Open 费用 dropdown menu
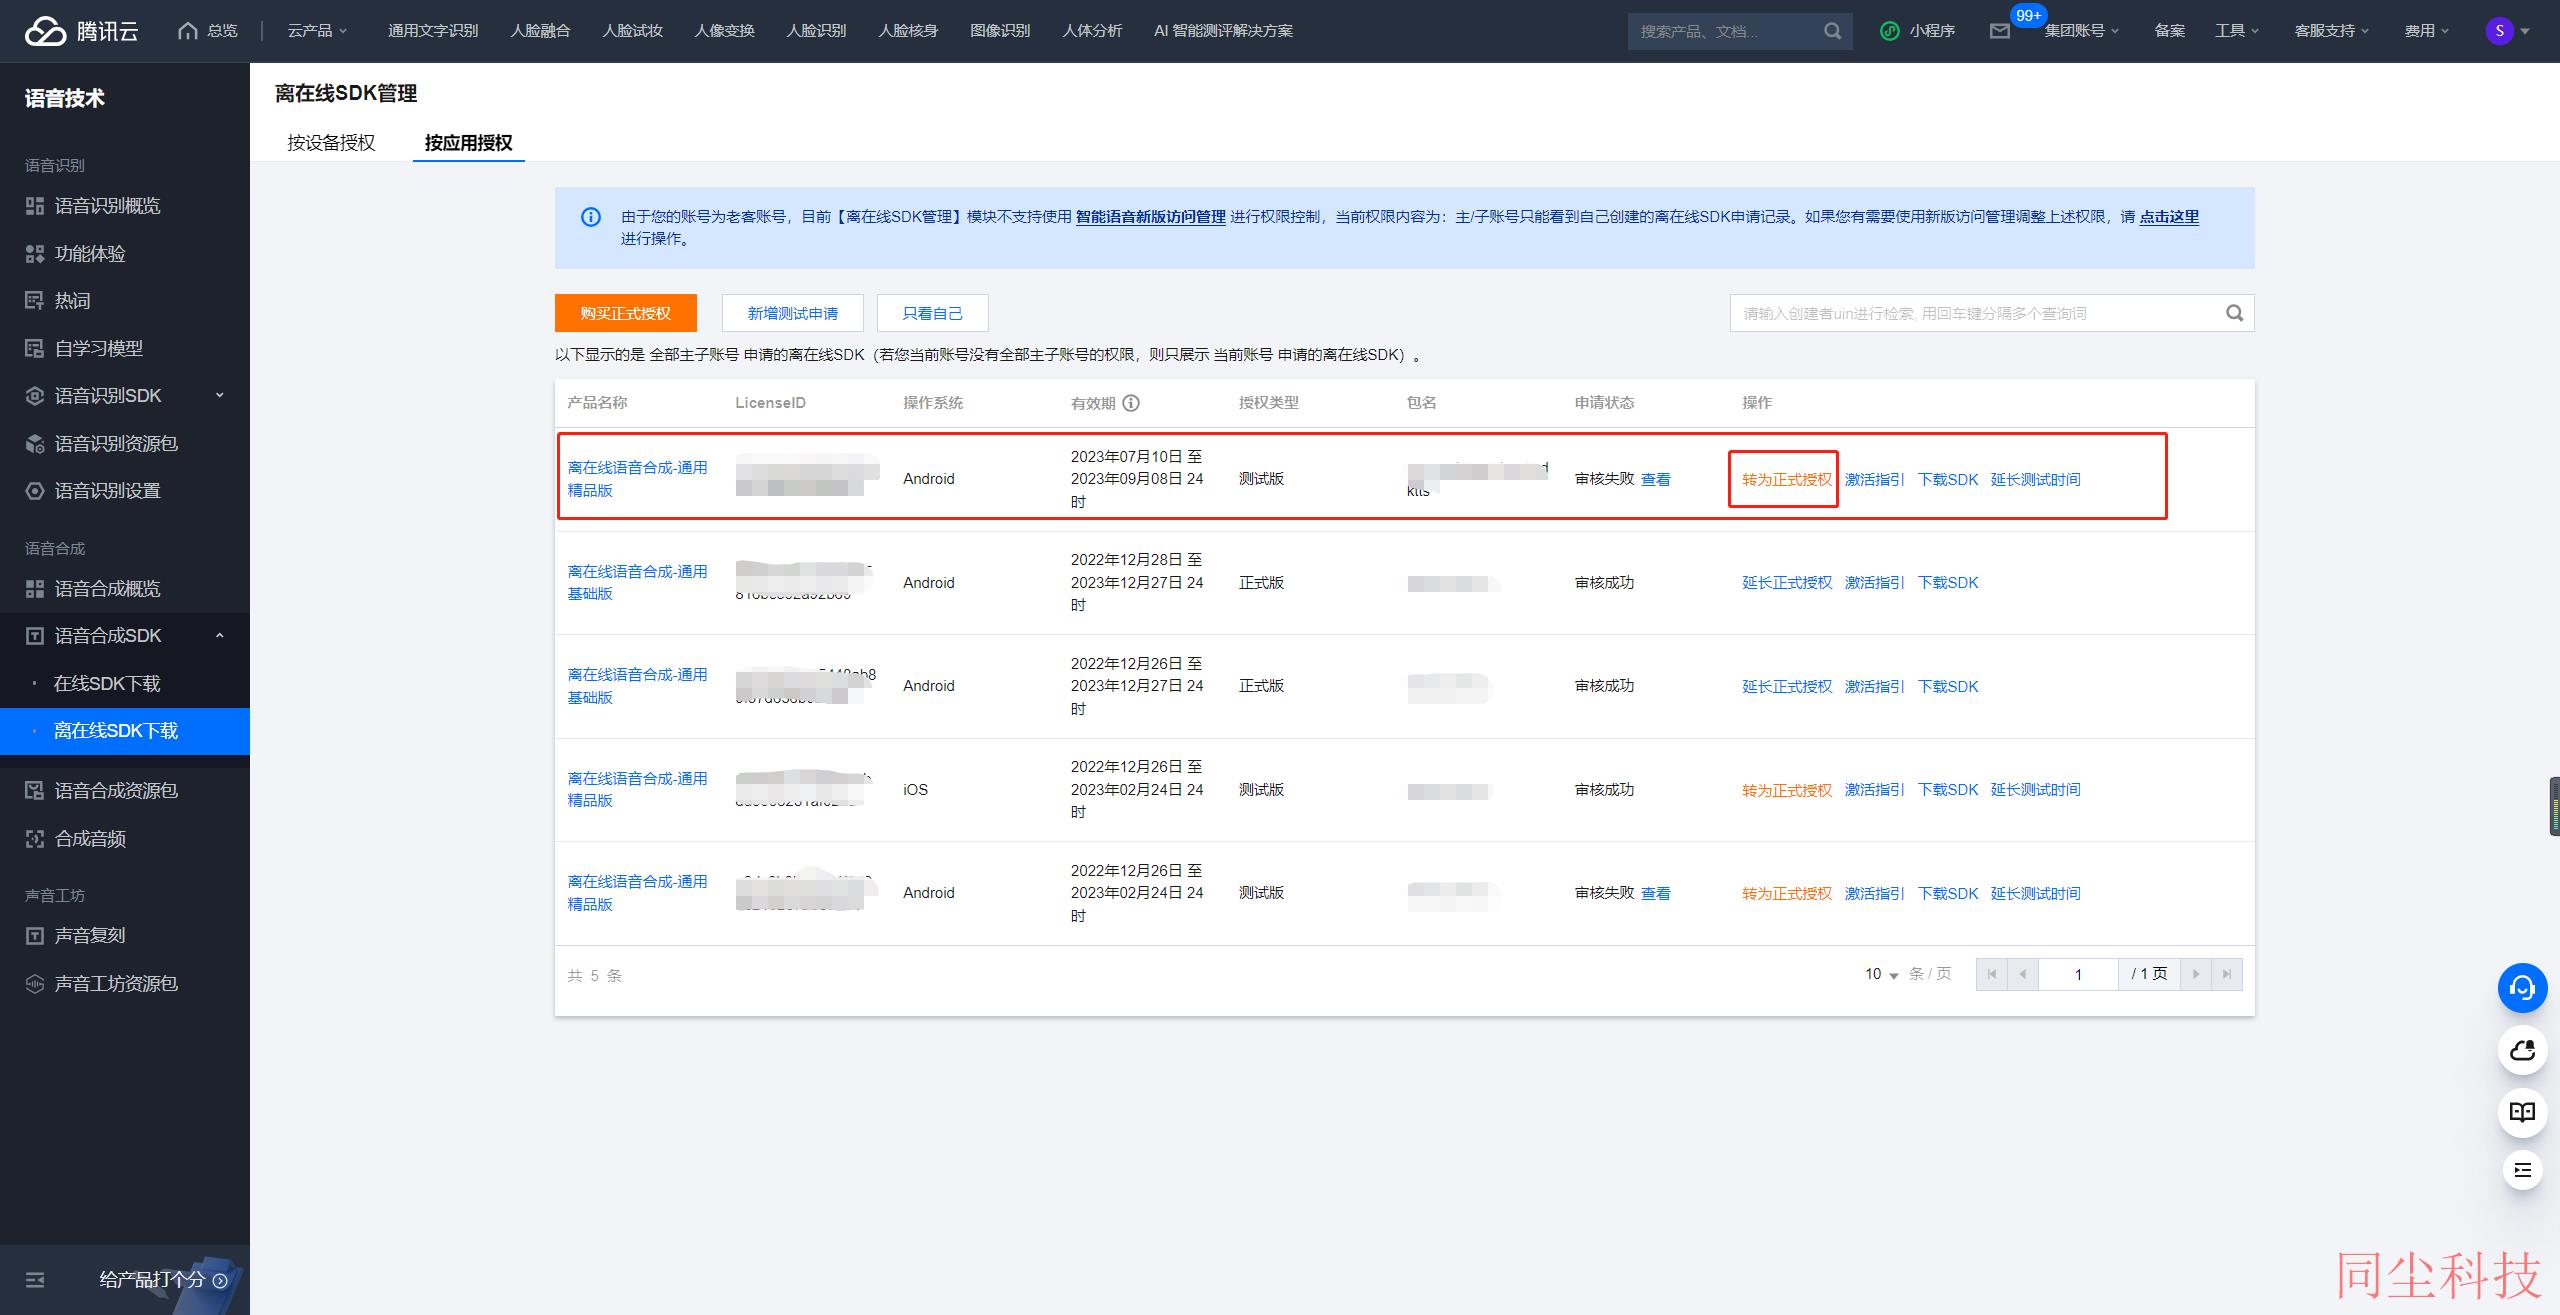 pyautogui.click(x=2427, y=31)
